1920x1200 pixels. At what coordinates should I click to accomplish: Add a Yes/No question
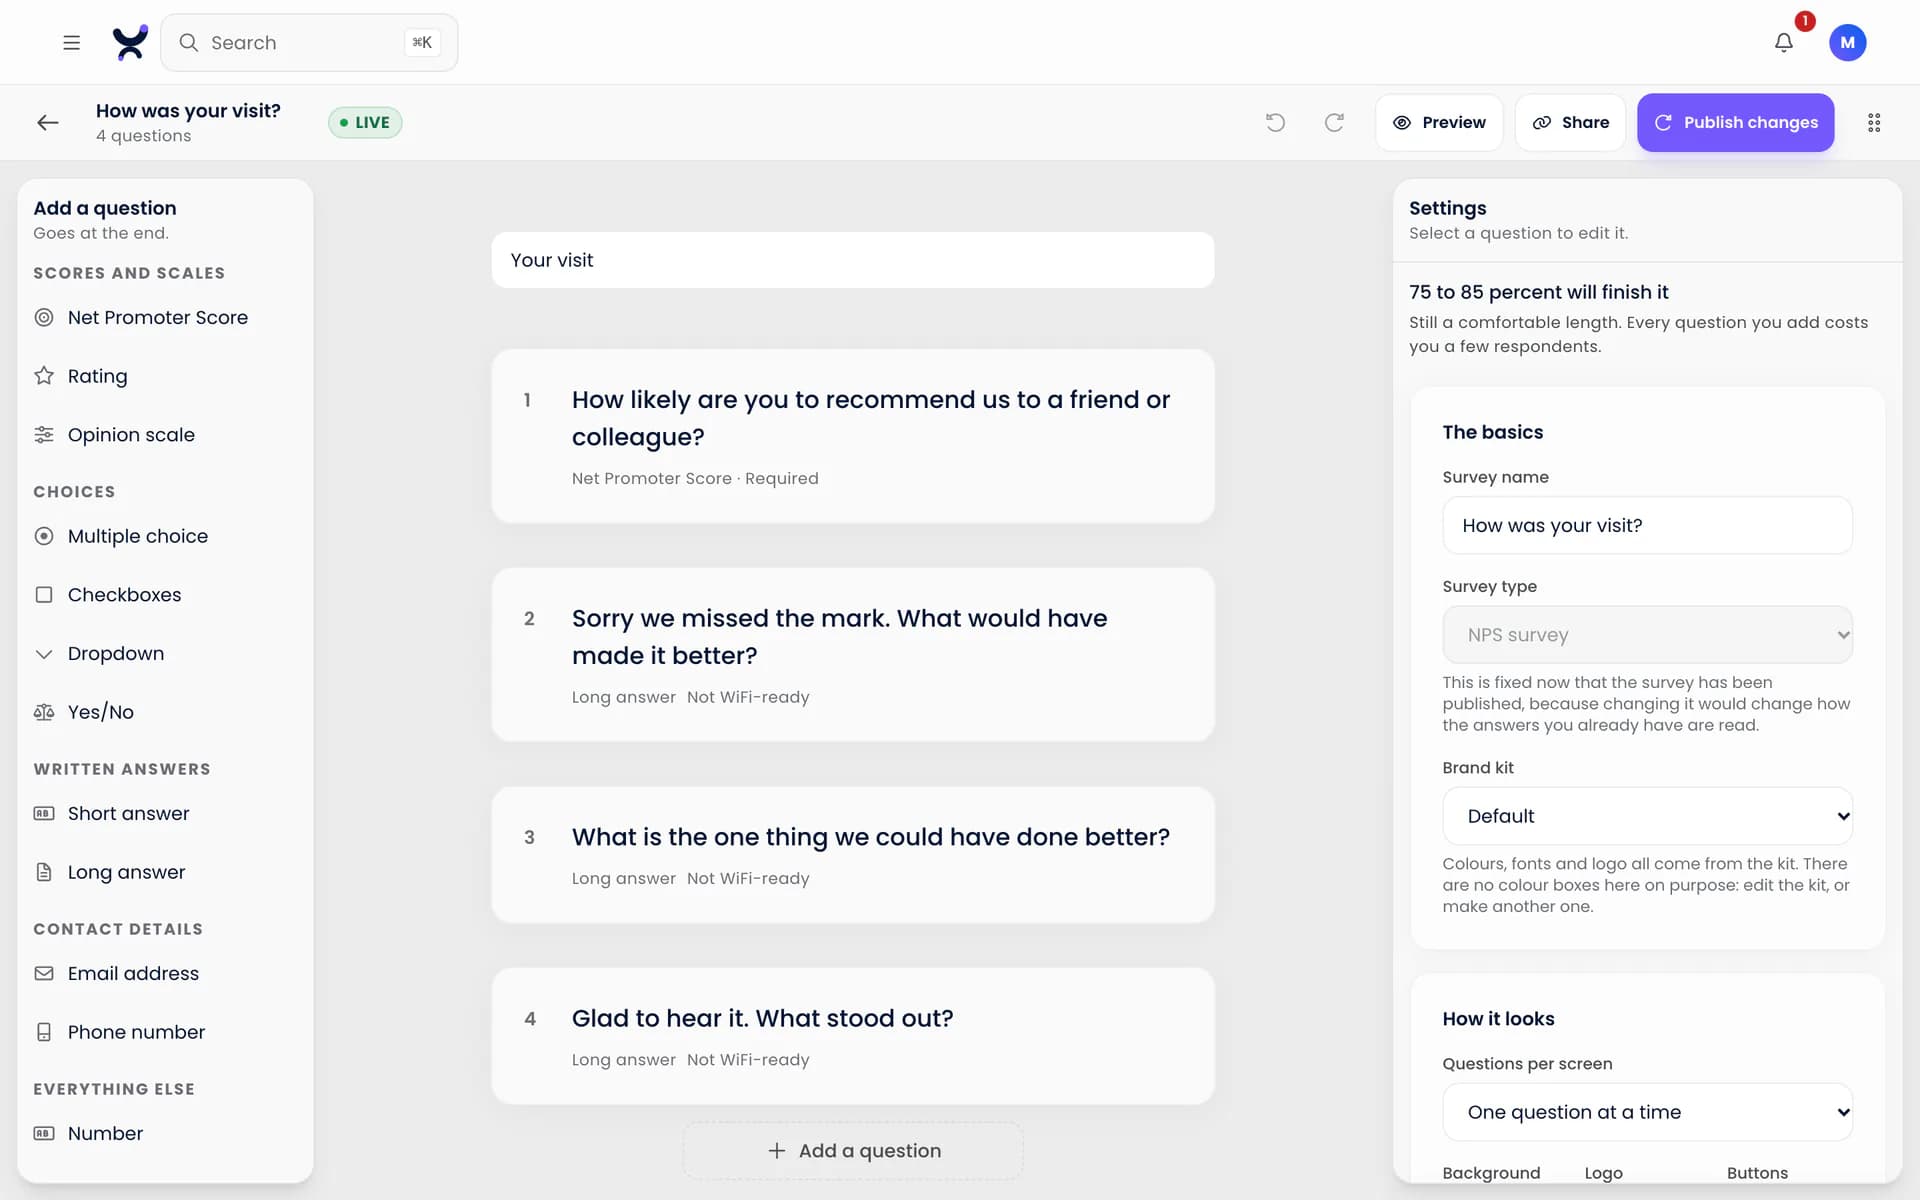pos(165,712)
